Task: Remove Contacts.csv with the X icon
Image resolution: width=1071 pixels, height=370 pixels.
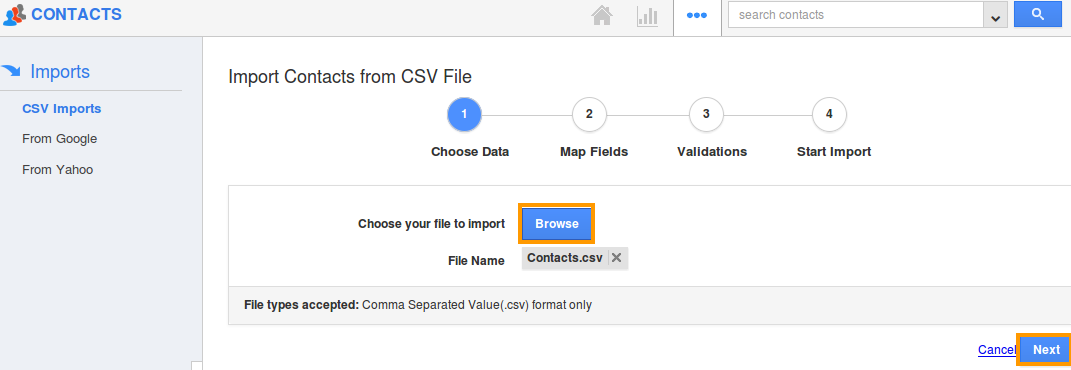Action: pyautogui.click(x=616, y=257)
